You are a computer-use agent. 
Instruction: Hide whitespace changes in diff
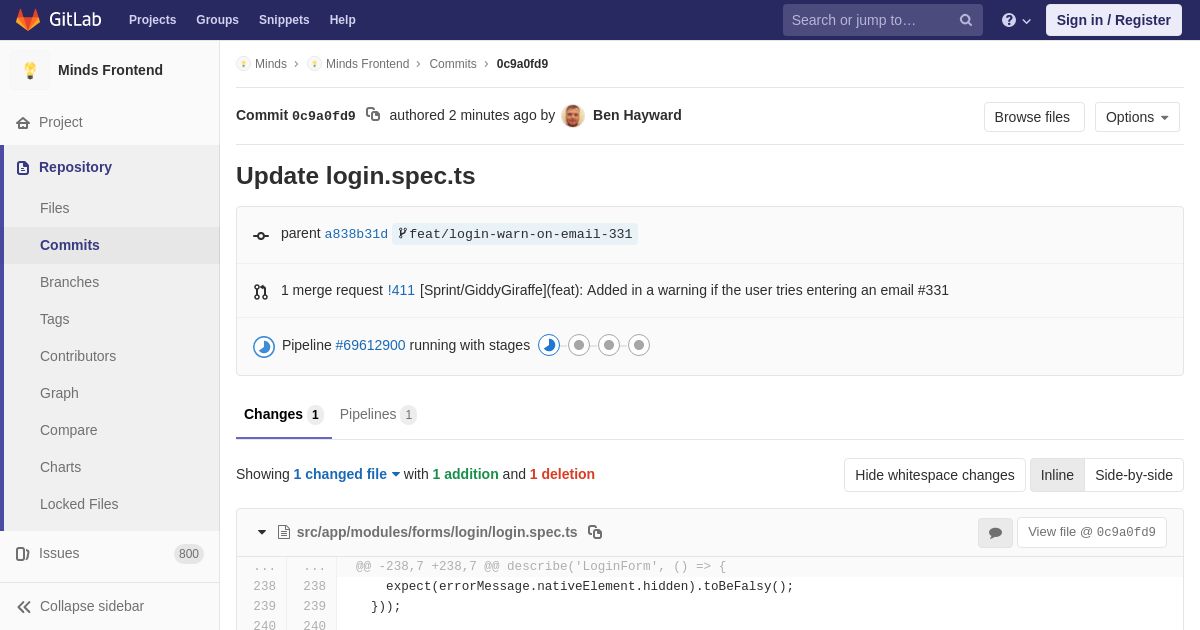point(934,475)
